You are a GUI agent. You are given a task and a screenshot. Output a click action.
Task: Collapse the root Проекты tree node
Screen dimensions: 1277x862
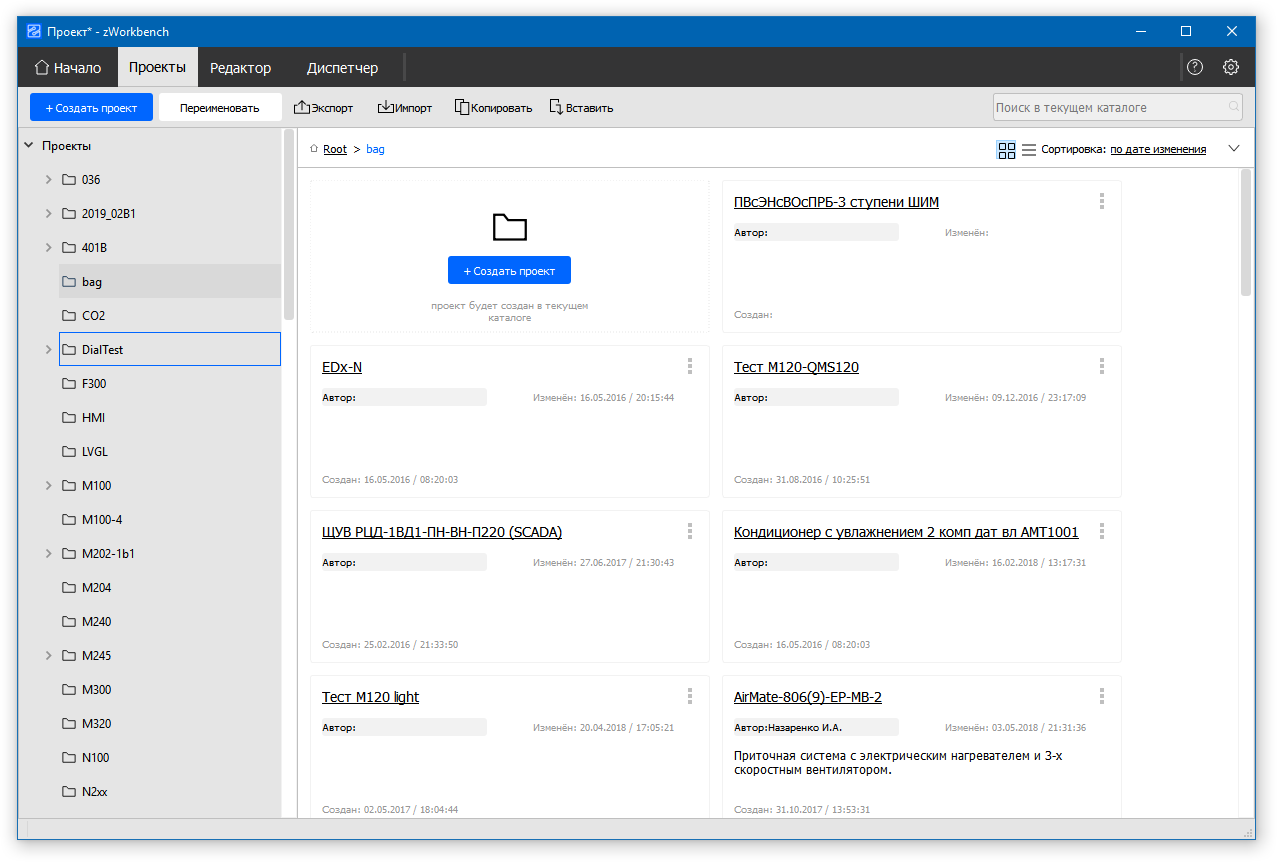pos(28,146)
